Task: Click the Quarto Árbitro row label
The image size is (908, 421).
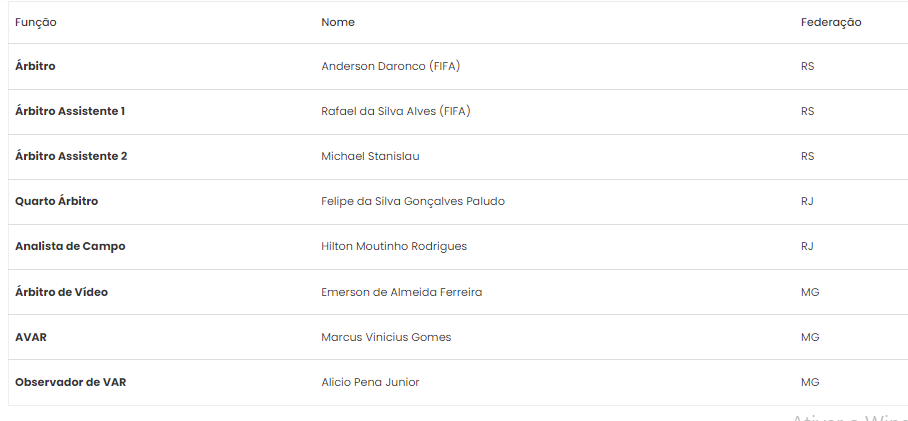Action: (x=57, y=202)
